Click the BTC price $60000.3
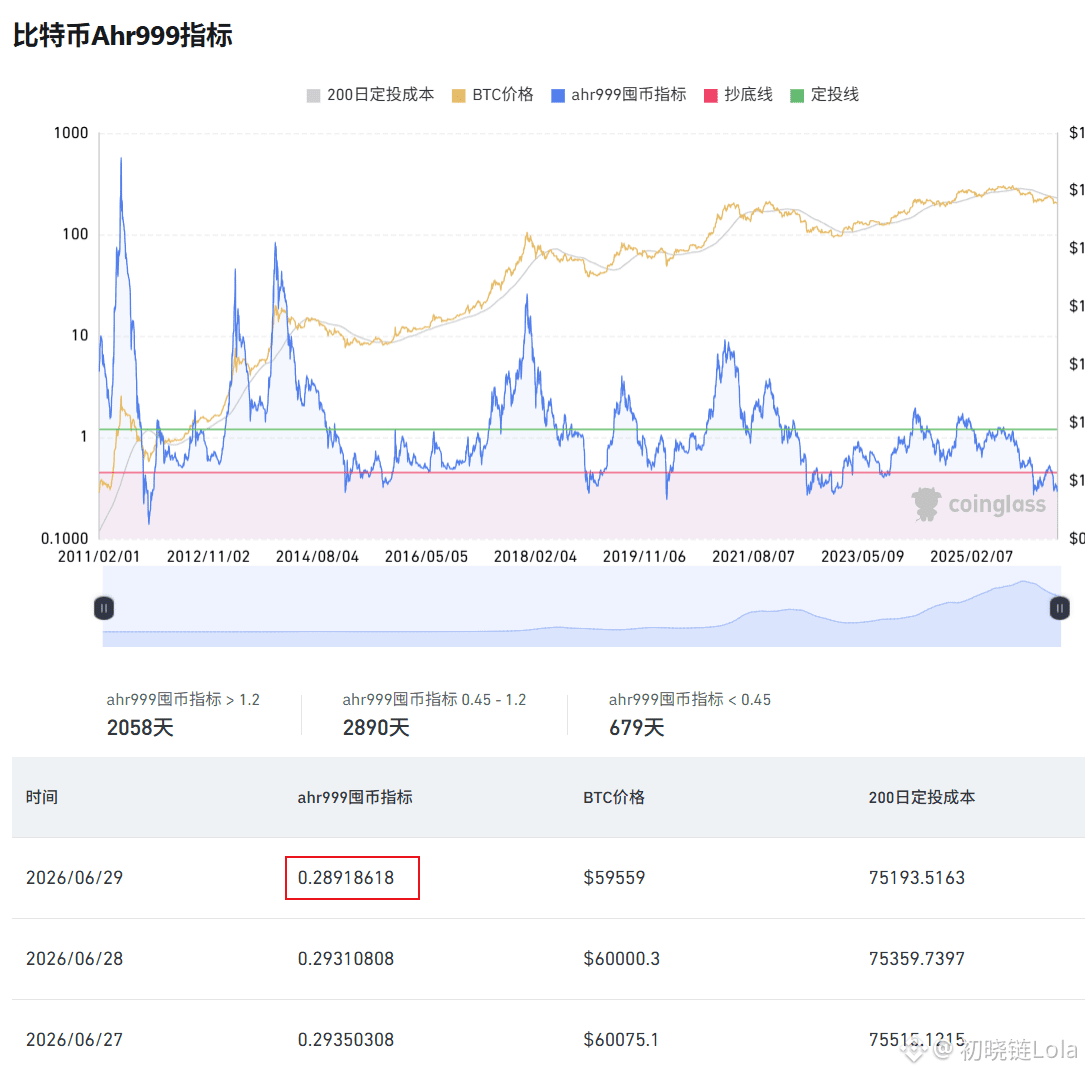The width and height of the screenshot is (1085, 1075). tap(621, 959)
